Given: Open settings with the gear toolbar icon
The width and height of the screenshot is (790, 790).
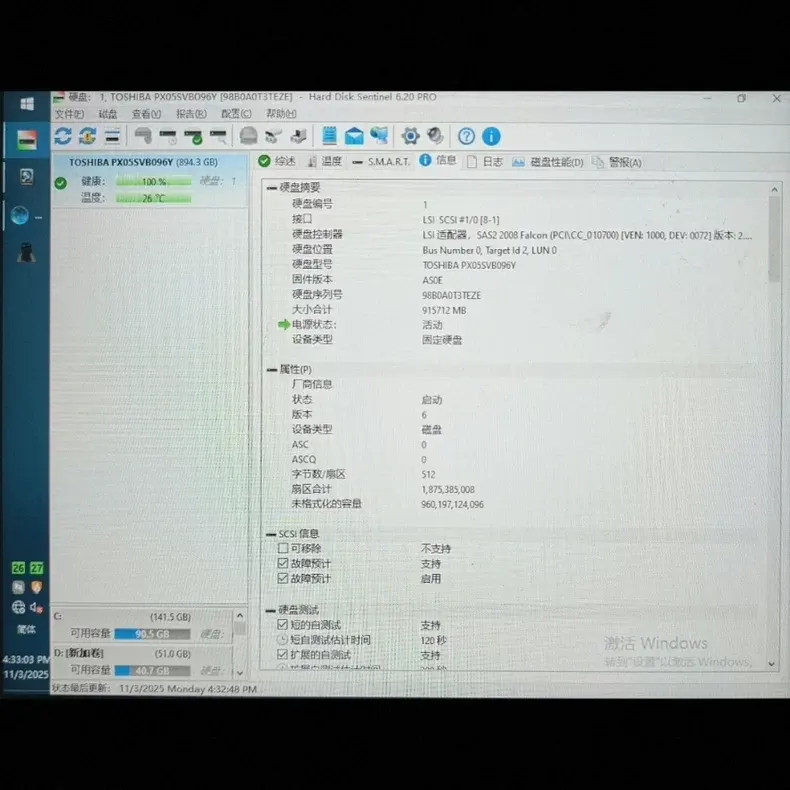Looking at the screenshot, I should pos(411,136).
